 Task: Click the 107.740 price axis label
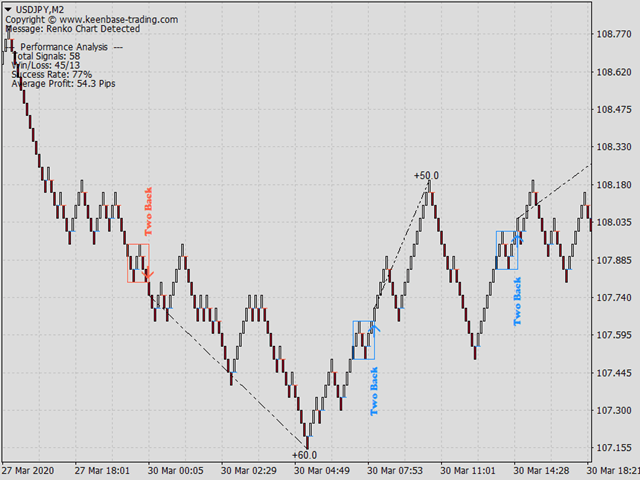(614, 298)
